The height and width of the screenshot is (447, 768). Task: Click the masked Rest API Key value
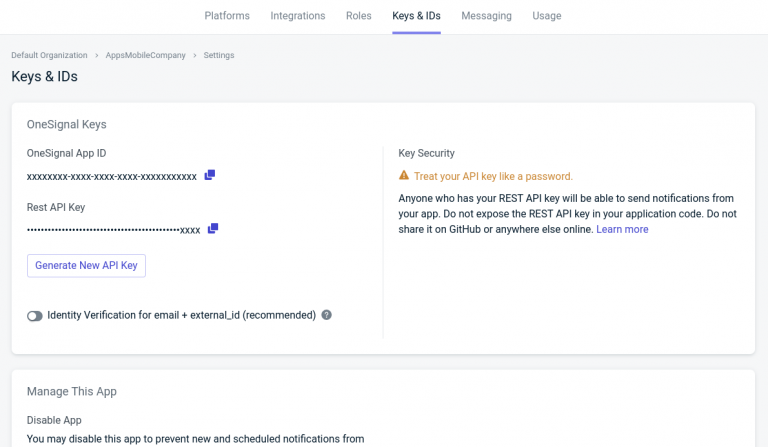coord(113,230)
